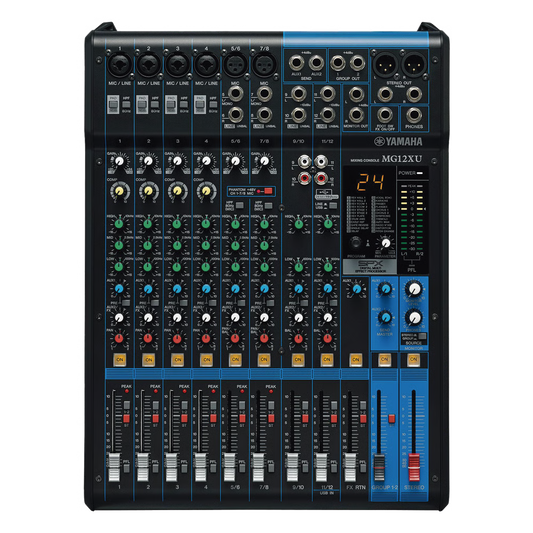
Task: Toggle channel 3 GROUP 1-2 assign button
Action: tap(184, 405)
